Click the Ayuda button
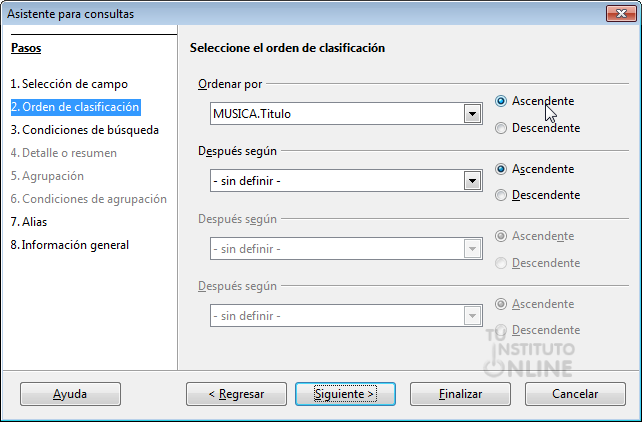The image size is (642, 422). click(70, 394)
